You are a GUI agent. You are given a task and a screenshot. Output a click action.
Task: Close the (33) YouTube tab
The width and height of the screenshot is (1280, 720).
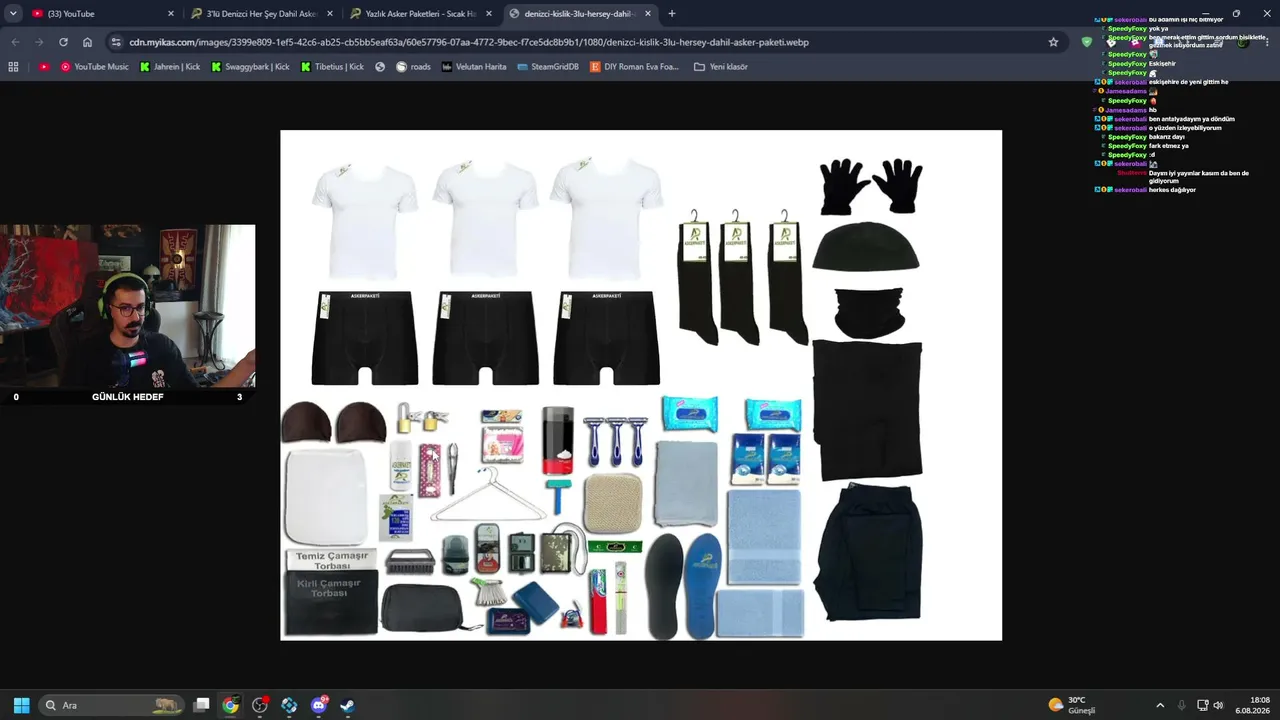171,14
